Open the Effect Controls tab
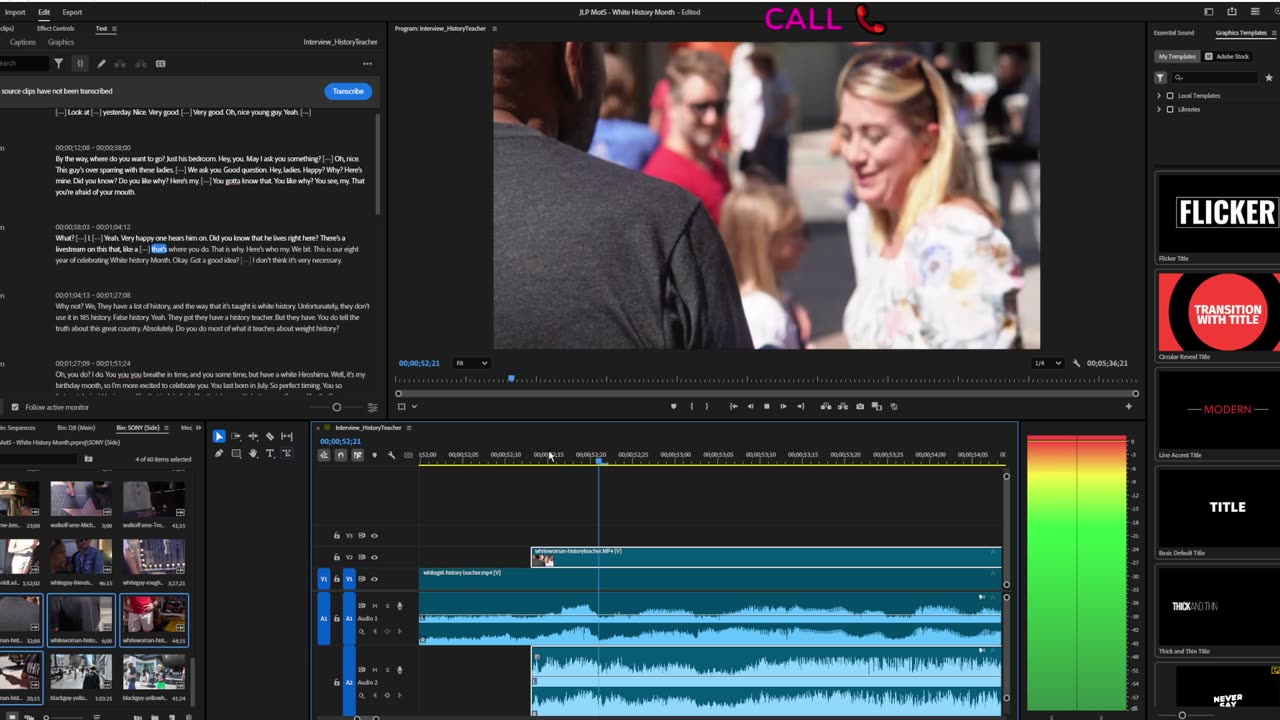The image size is (1280, 720). [55, 29]
